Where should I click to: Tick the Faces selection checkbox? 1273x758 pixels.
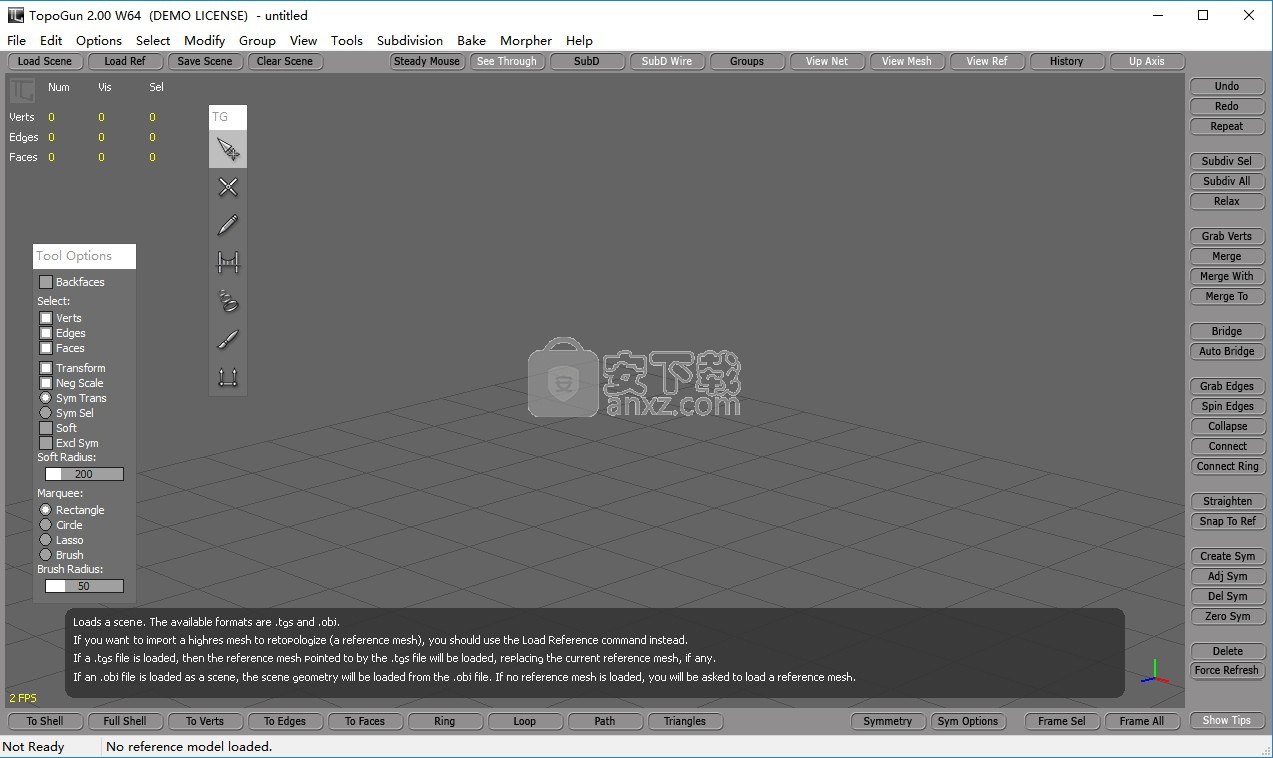click(x=46, y=348)
